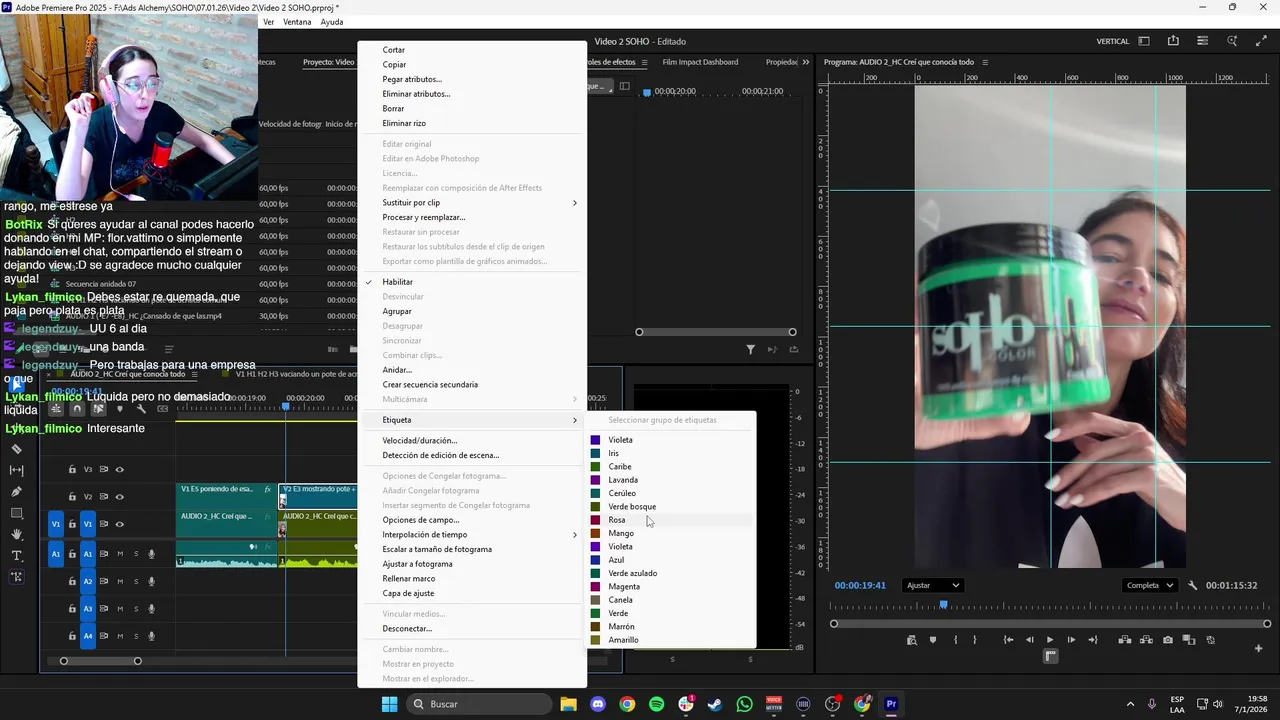
Task: Toggle track targeting for A2
Action: [x=88, y=581]
